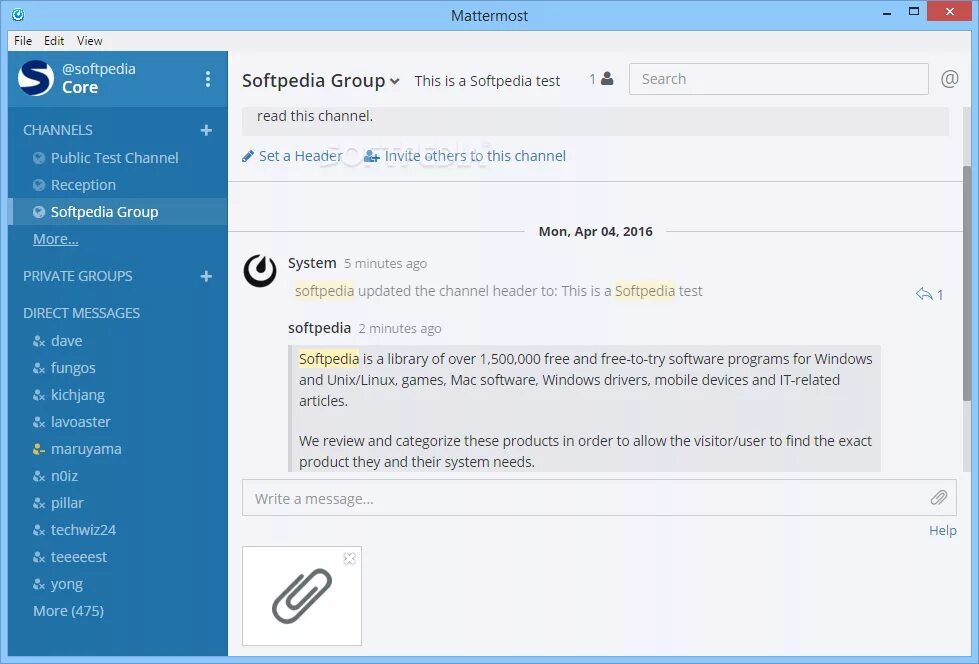Open recent mentions @ icon
The width and height of the screenshot is (979, 664).
point(950,79)
